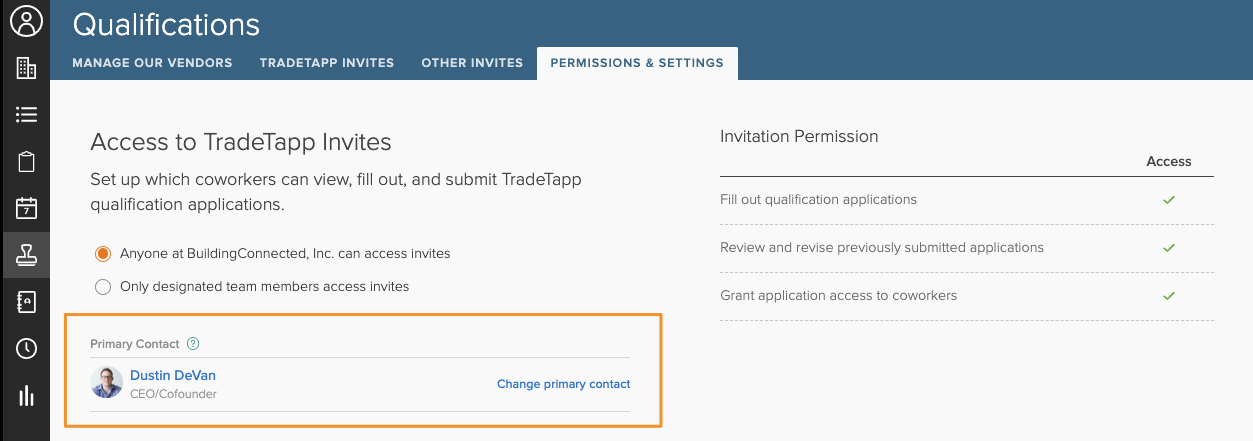1253x441 pixels.
Task: Open the calendar icon in sidebar
Action: coord(26,208)
